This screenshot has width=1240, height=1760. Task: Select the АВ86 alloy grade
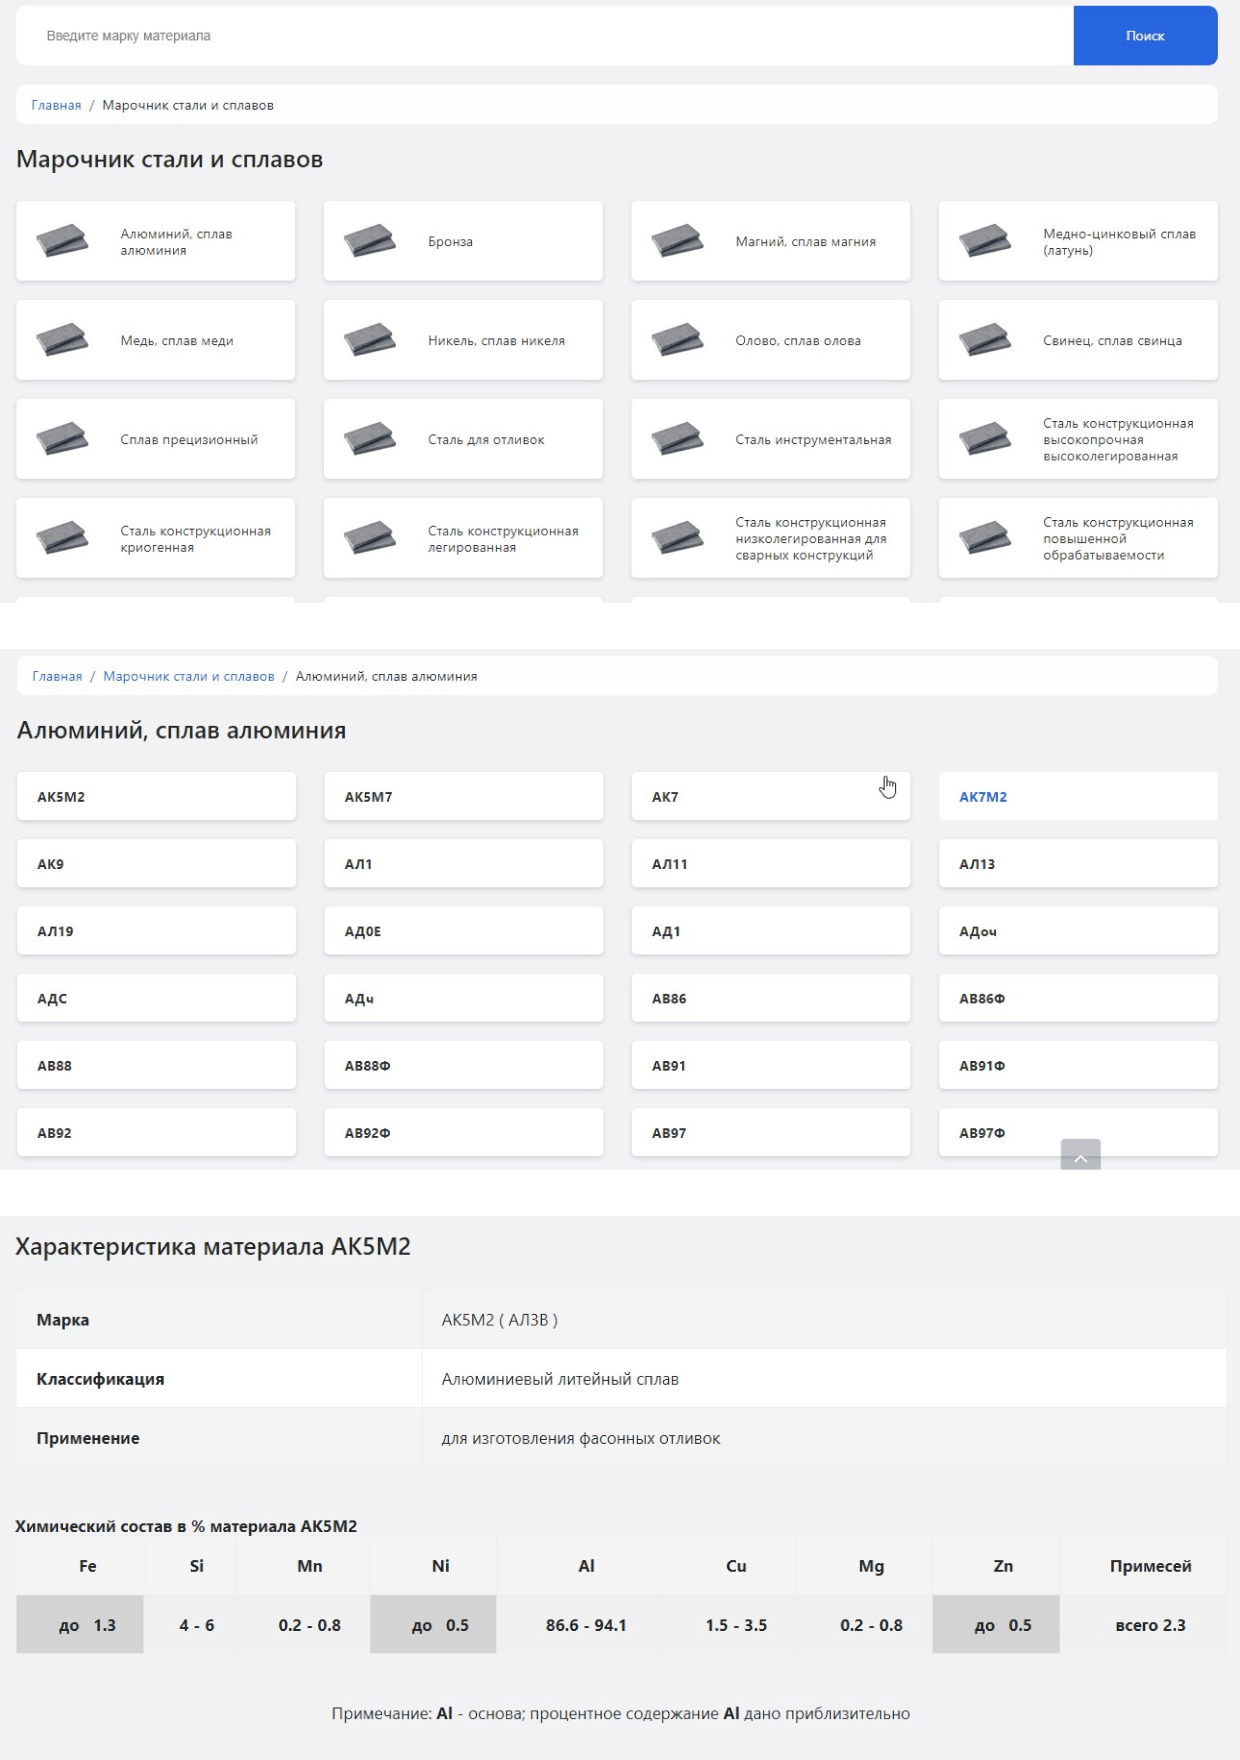pyautogui.click(x=771, y=997)
